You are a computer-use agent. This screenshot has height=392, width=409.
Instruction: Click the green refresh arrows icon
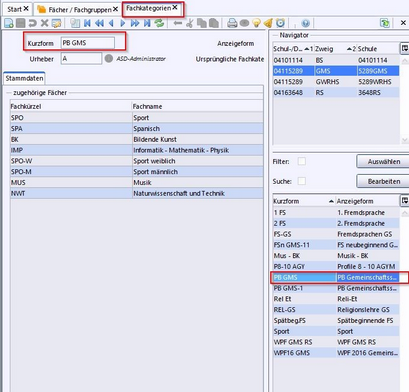click(x=159, y=23)
